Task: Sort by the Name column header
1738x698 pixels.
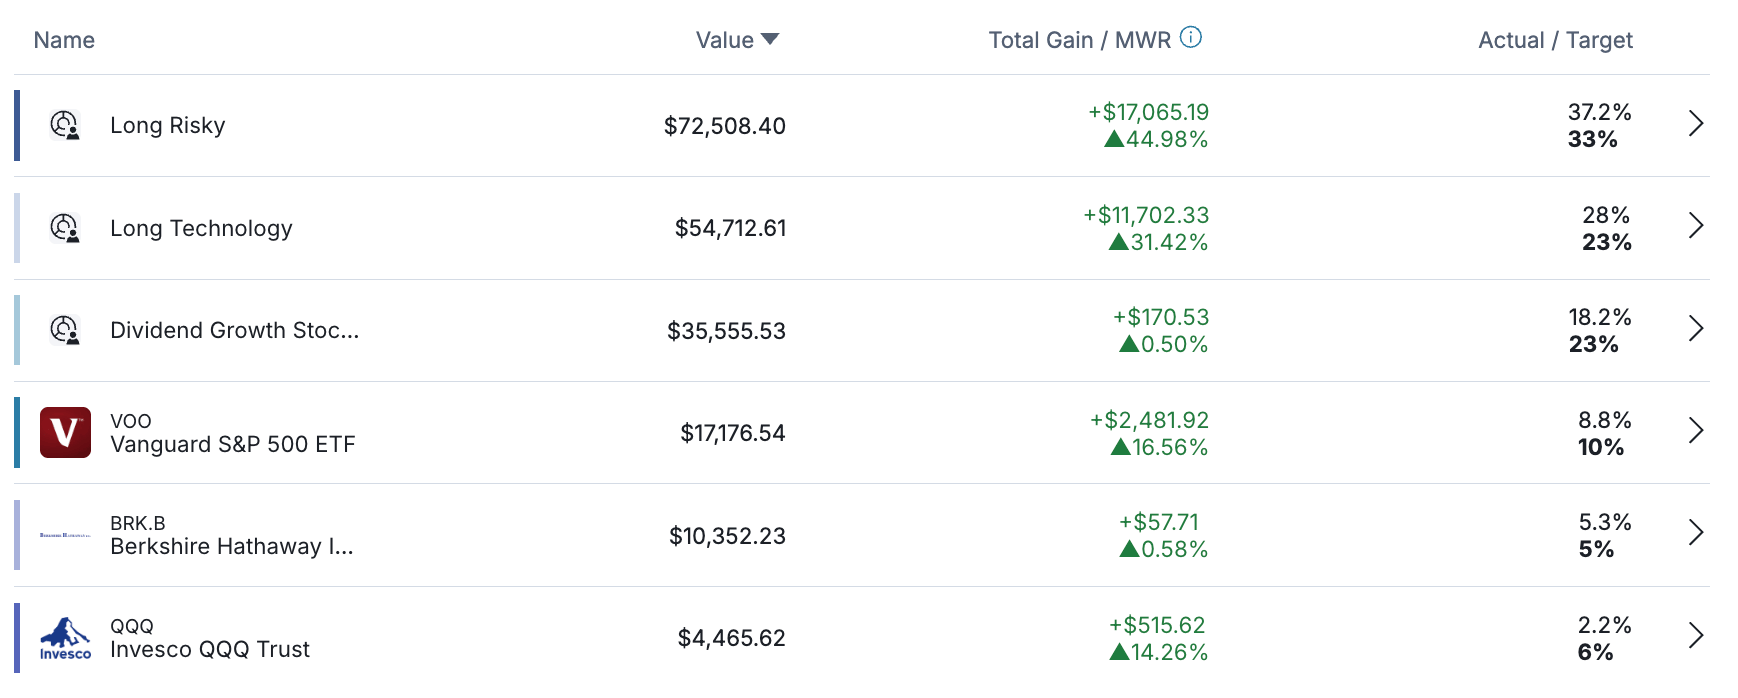Action: click(x=64, y=40)
